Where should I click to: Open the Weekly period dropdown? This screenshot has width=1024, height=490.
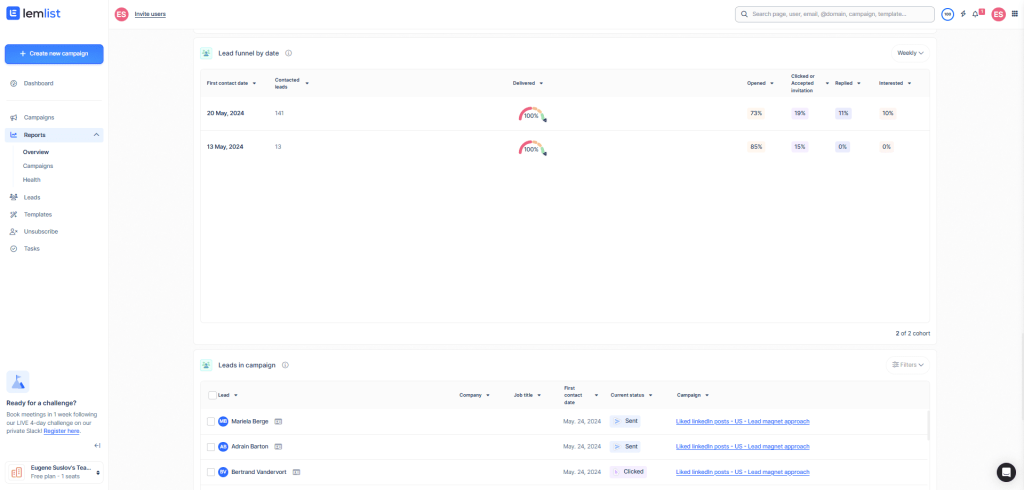point(910,53)
